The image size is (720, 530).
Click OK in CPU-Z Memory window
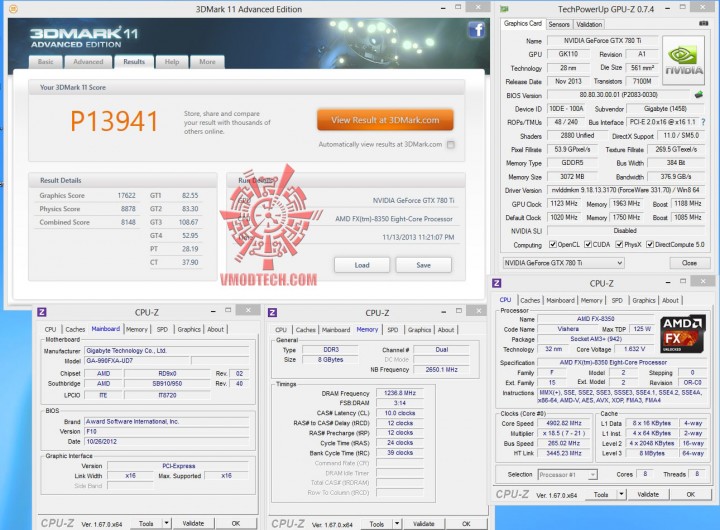466,524
